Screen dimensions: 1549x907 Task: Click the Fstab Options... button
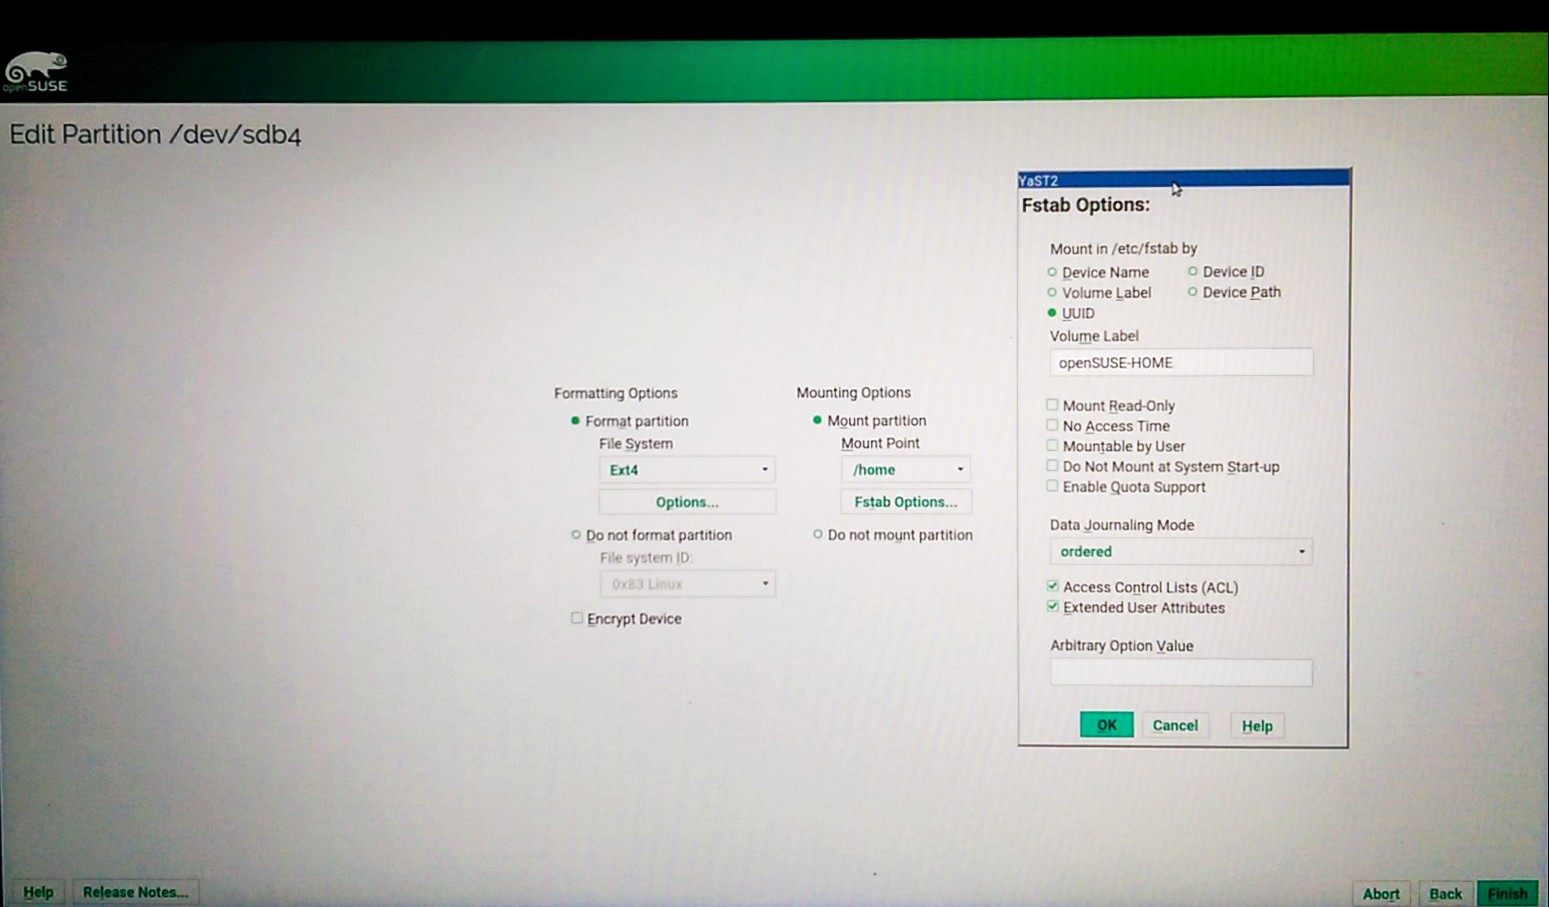point(906,502)
